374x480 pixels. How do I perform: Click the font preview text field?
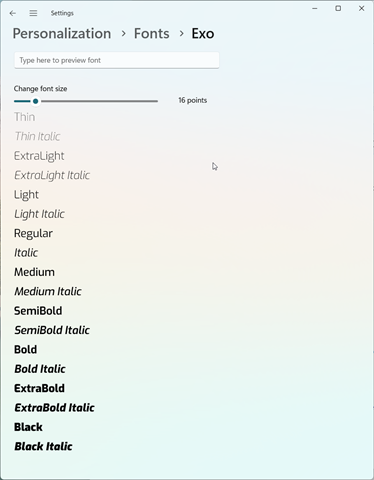117,60
